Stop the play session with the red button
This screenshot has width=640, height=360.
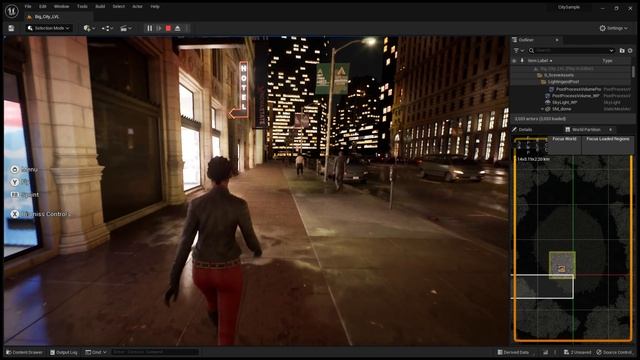[x=168, y=28]
